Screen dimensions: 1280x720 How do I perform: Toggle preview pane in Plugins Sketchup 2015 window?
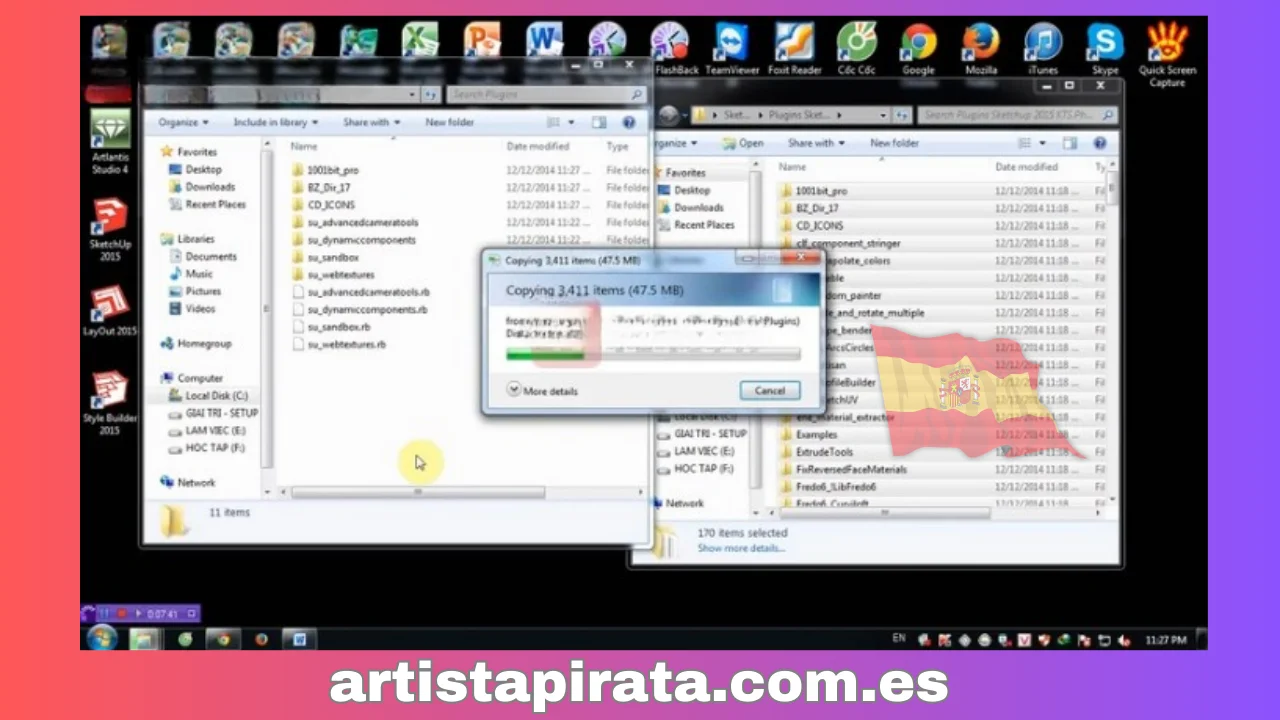[x=1069, y=143]
